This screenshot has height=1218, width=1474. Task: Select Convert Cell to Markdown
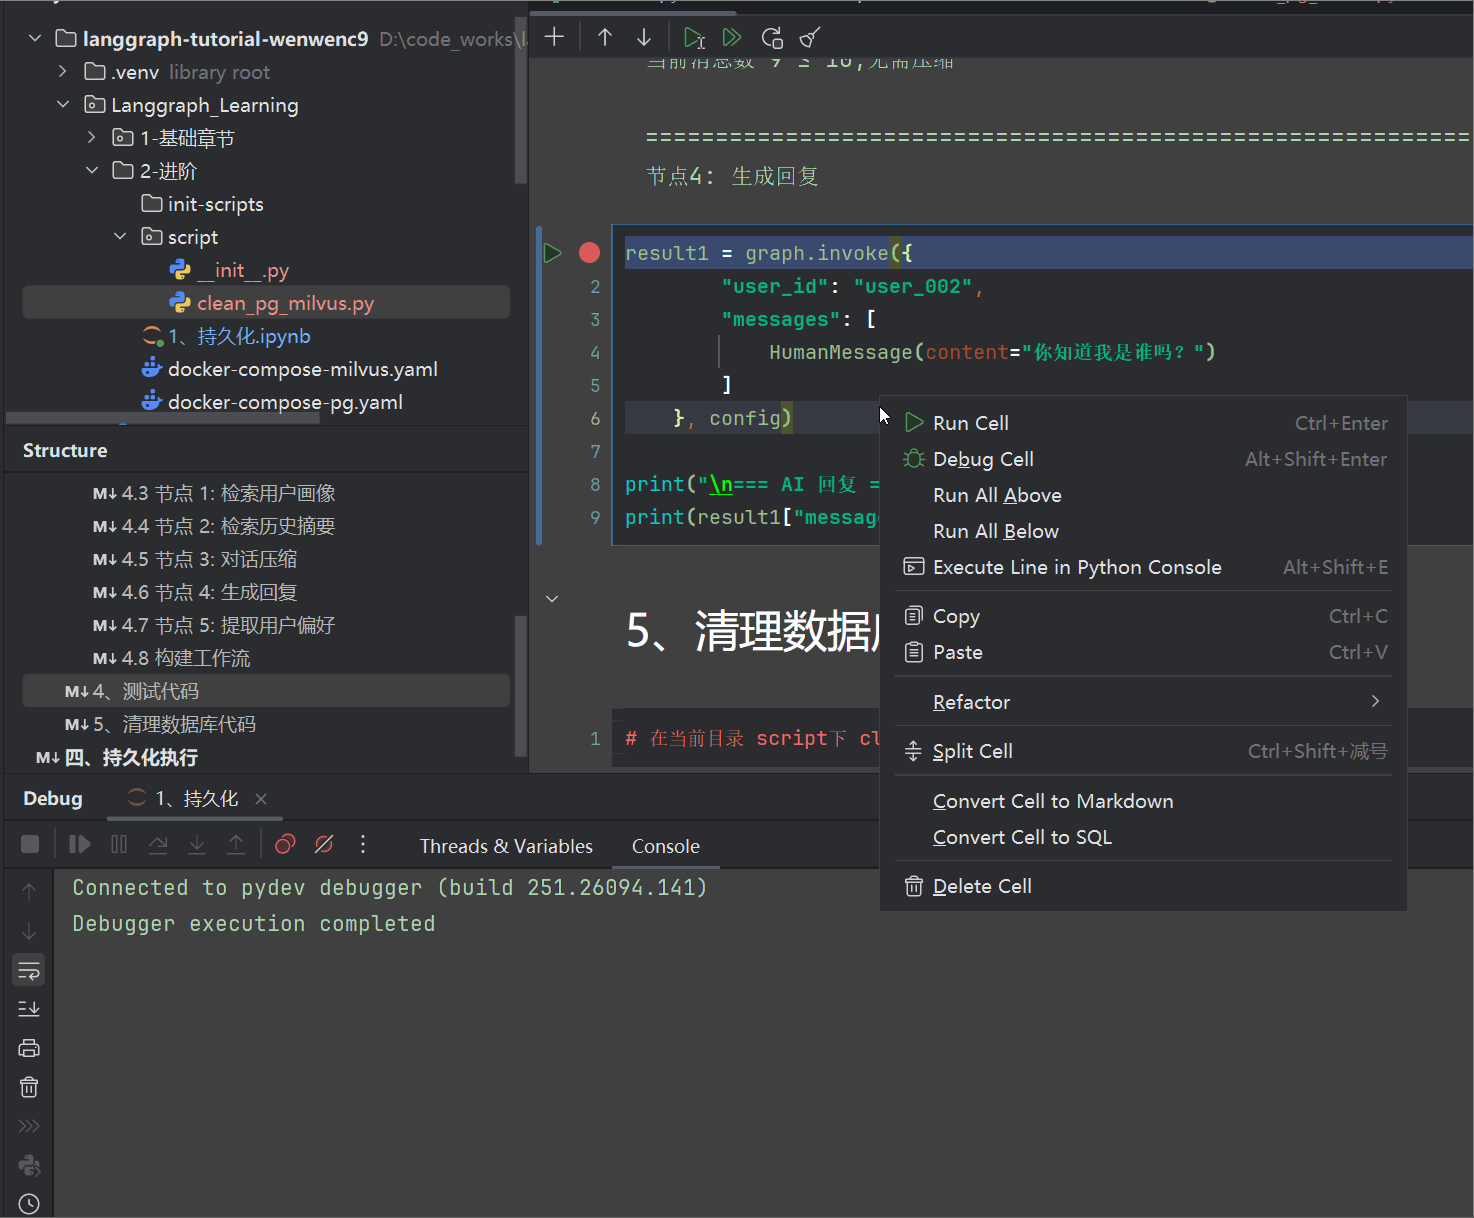click(x=1143, y=801)
